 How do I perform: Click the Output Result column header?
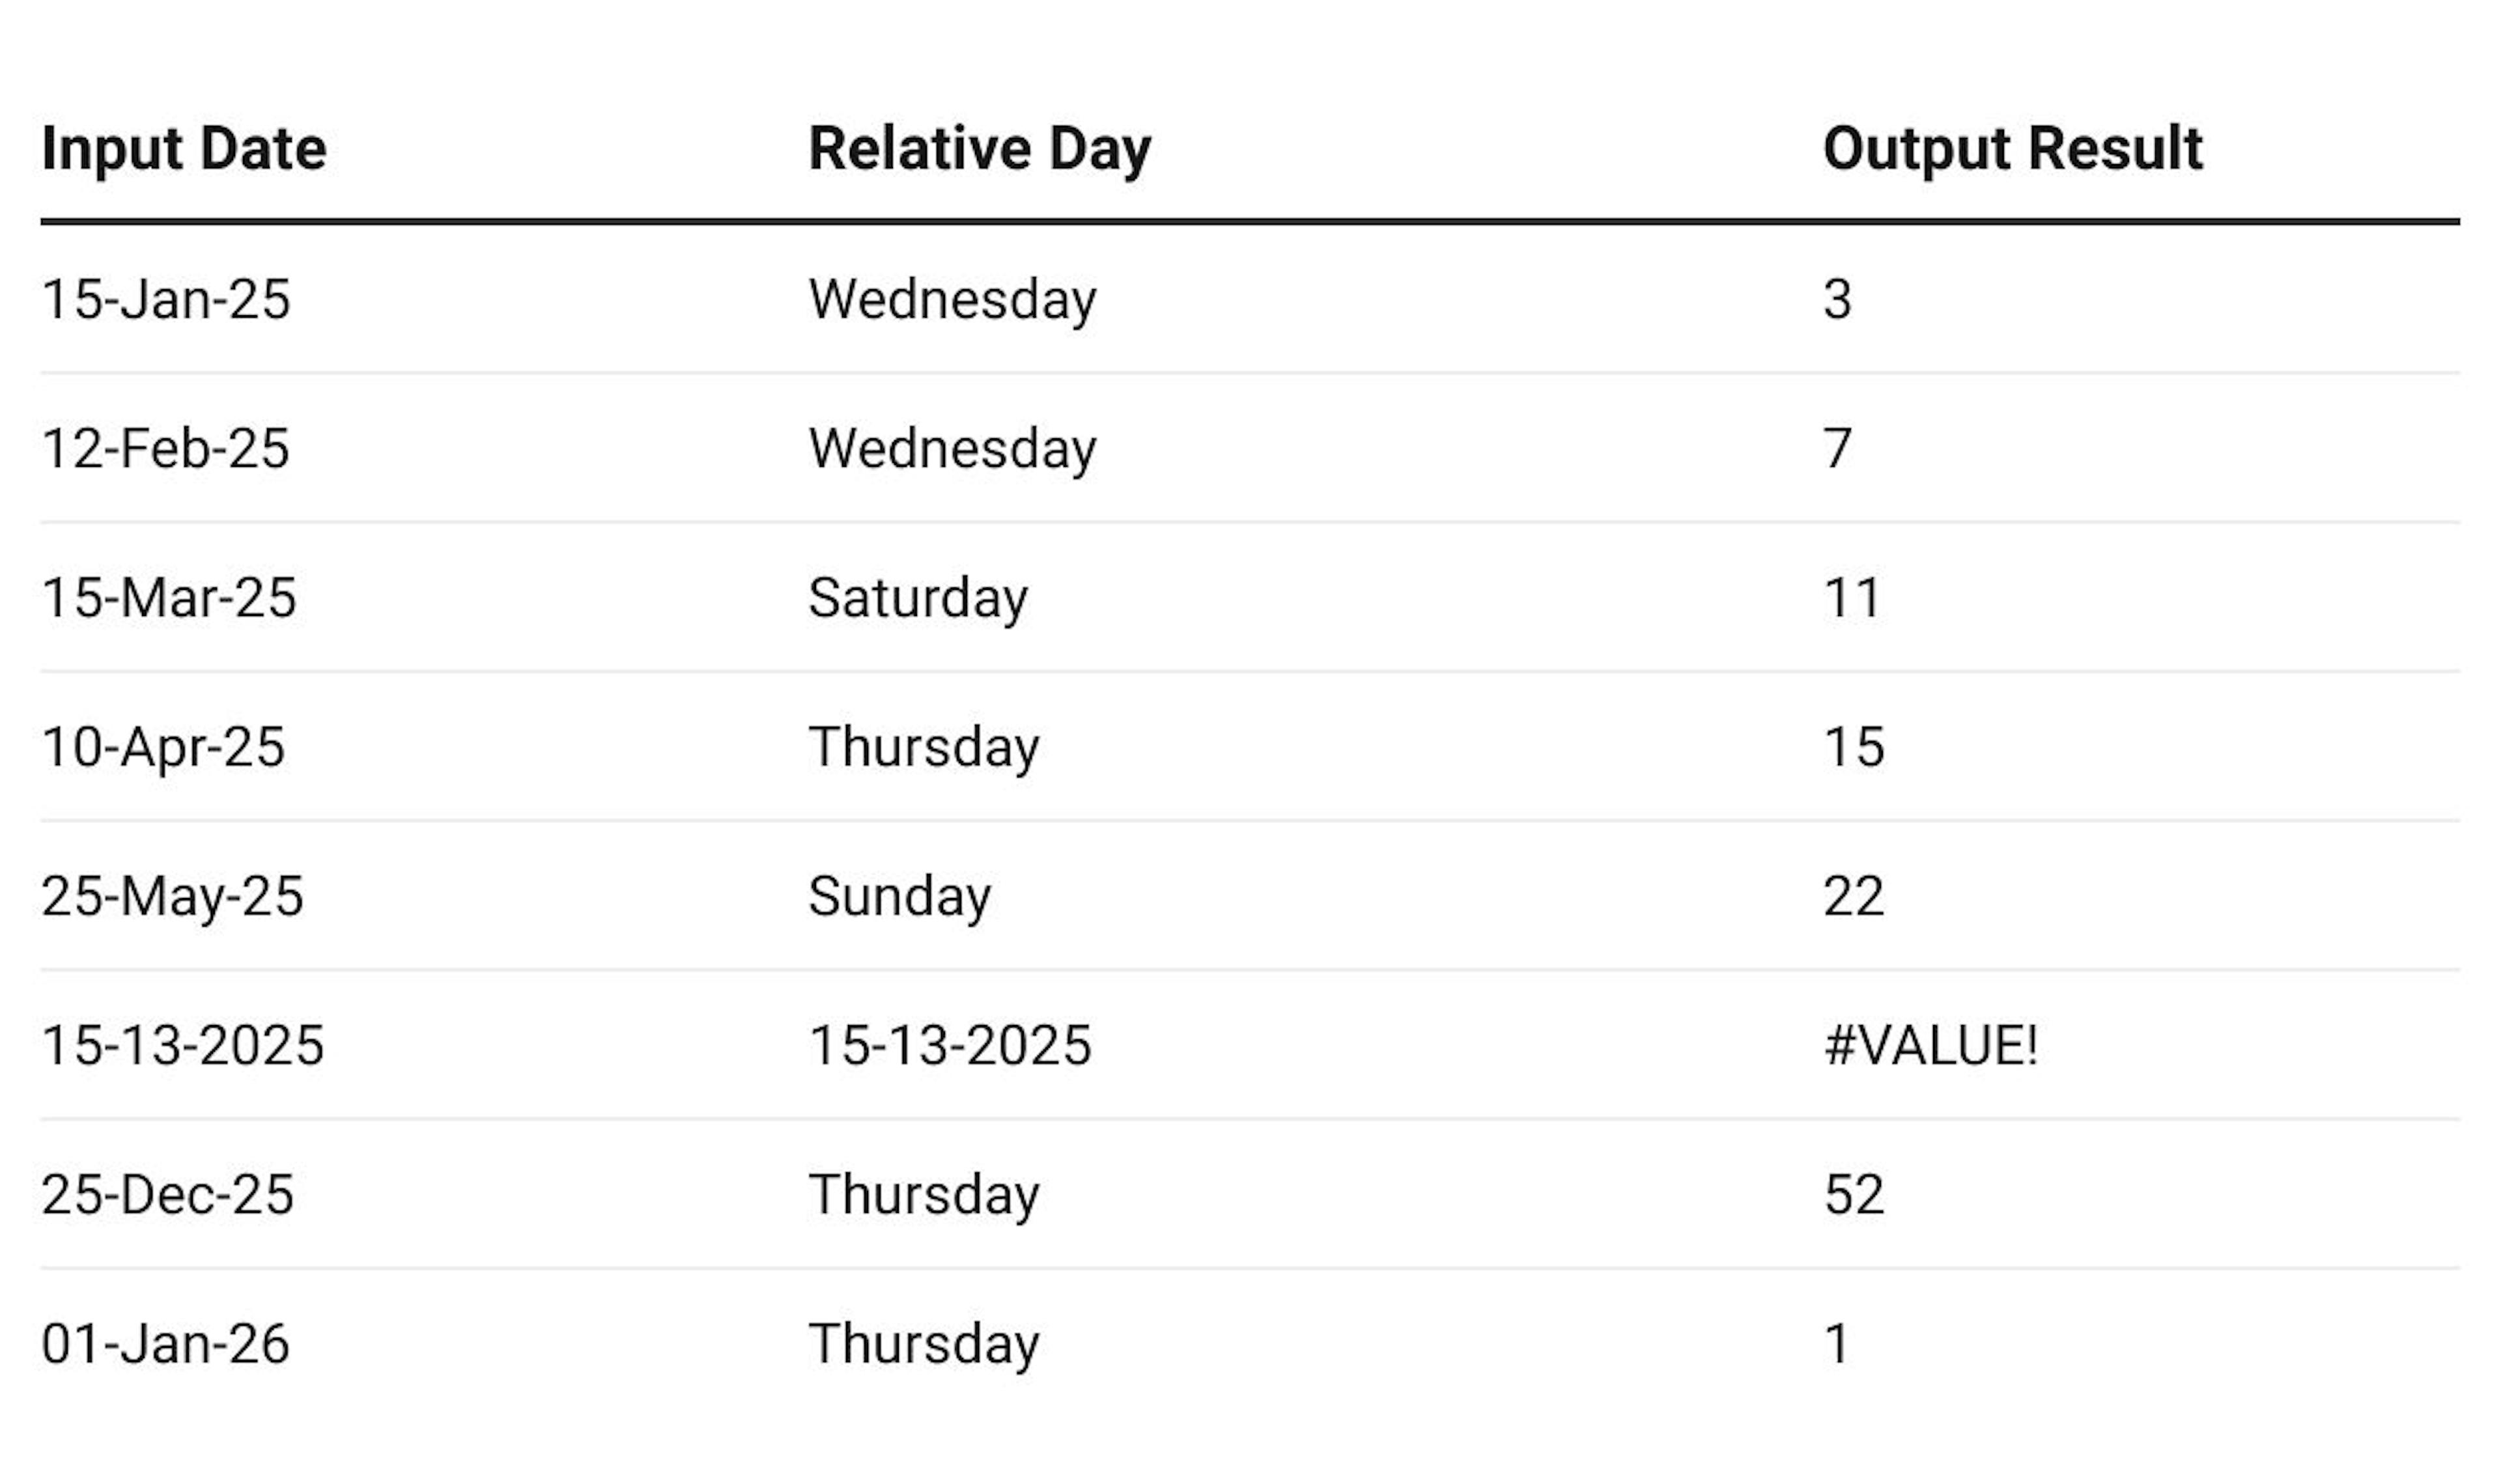point(2012,149)
